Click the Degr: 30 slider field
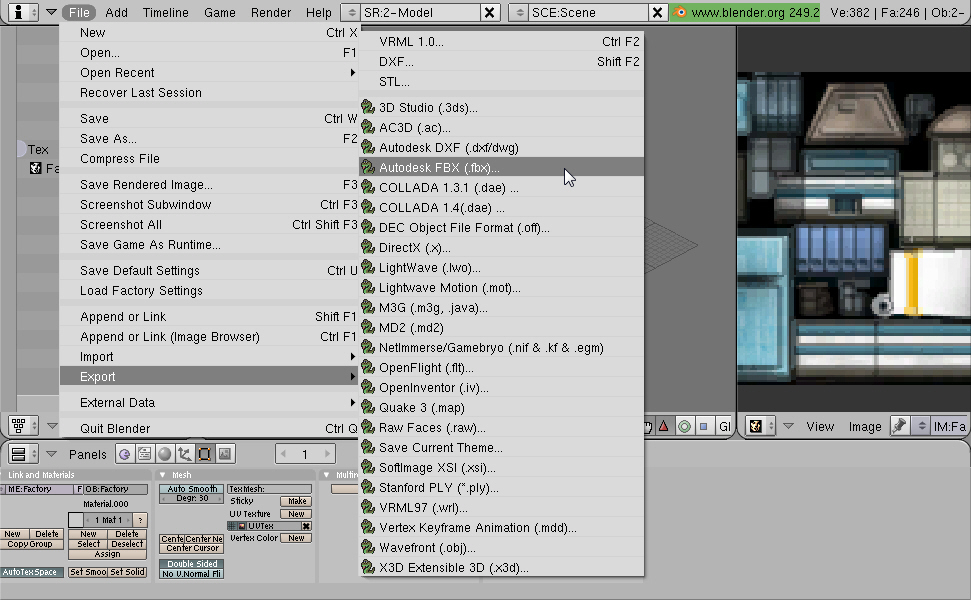 pyautogui.click(x=192, y=498)
